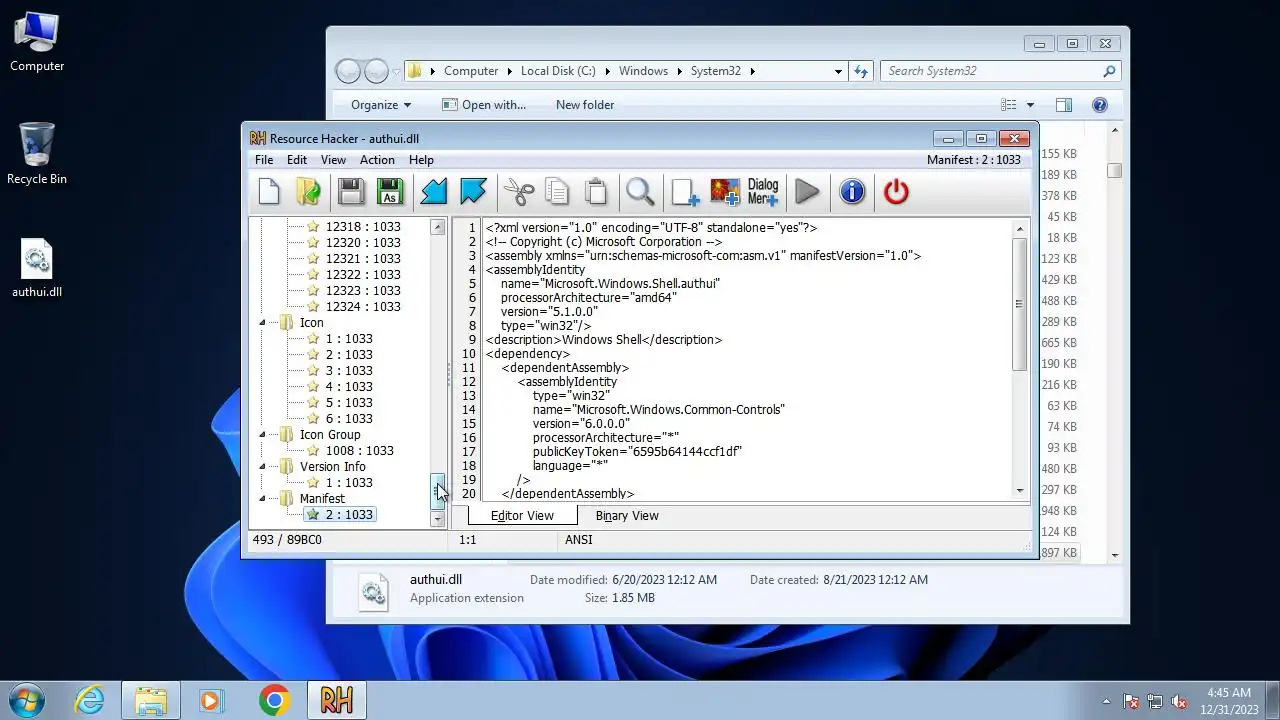Click the Forward button in Explorer window
1280x720 pixels.
[376, 71]
